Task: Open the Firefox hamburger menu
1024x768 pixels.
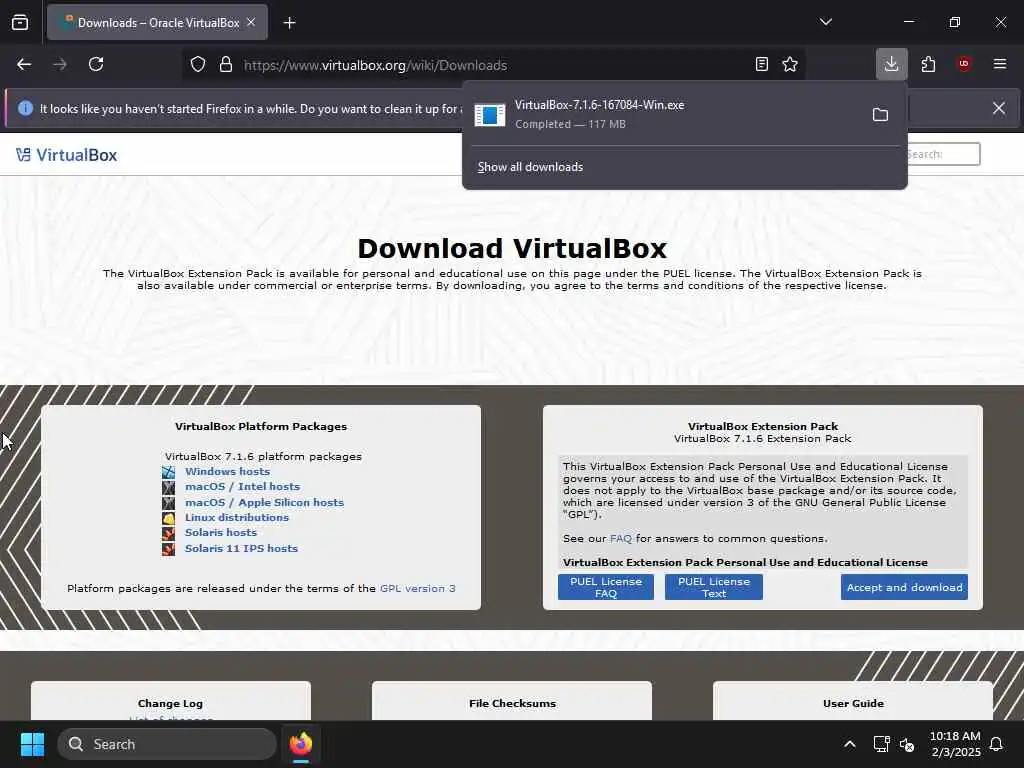Action: (x=1000, y=64)
